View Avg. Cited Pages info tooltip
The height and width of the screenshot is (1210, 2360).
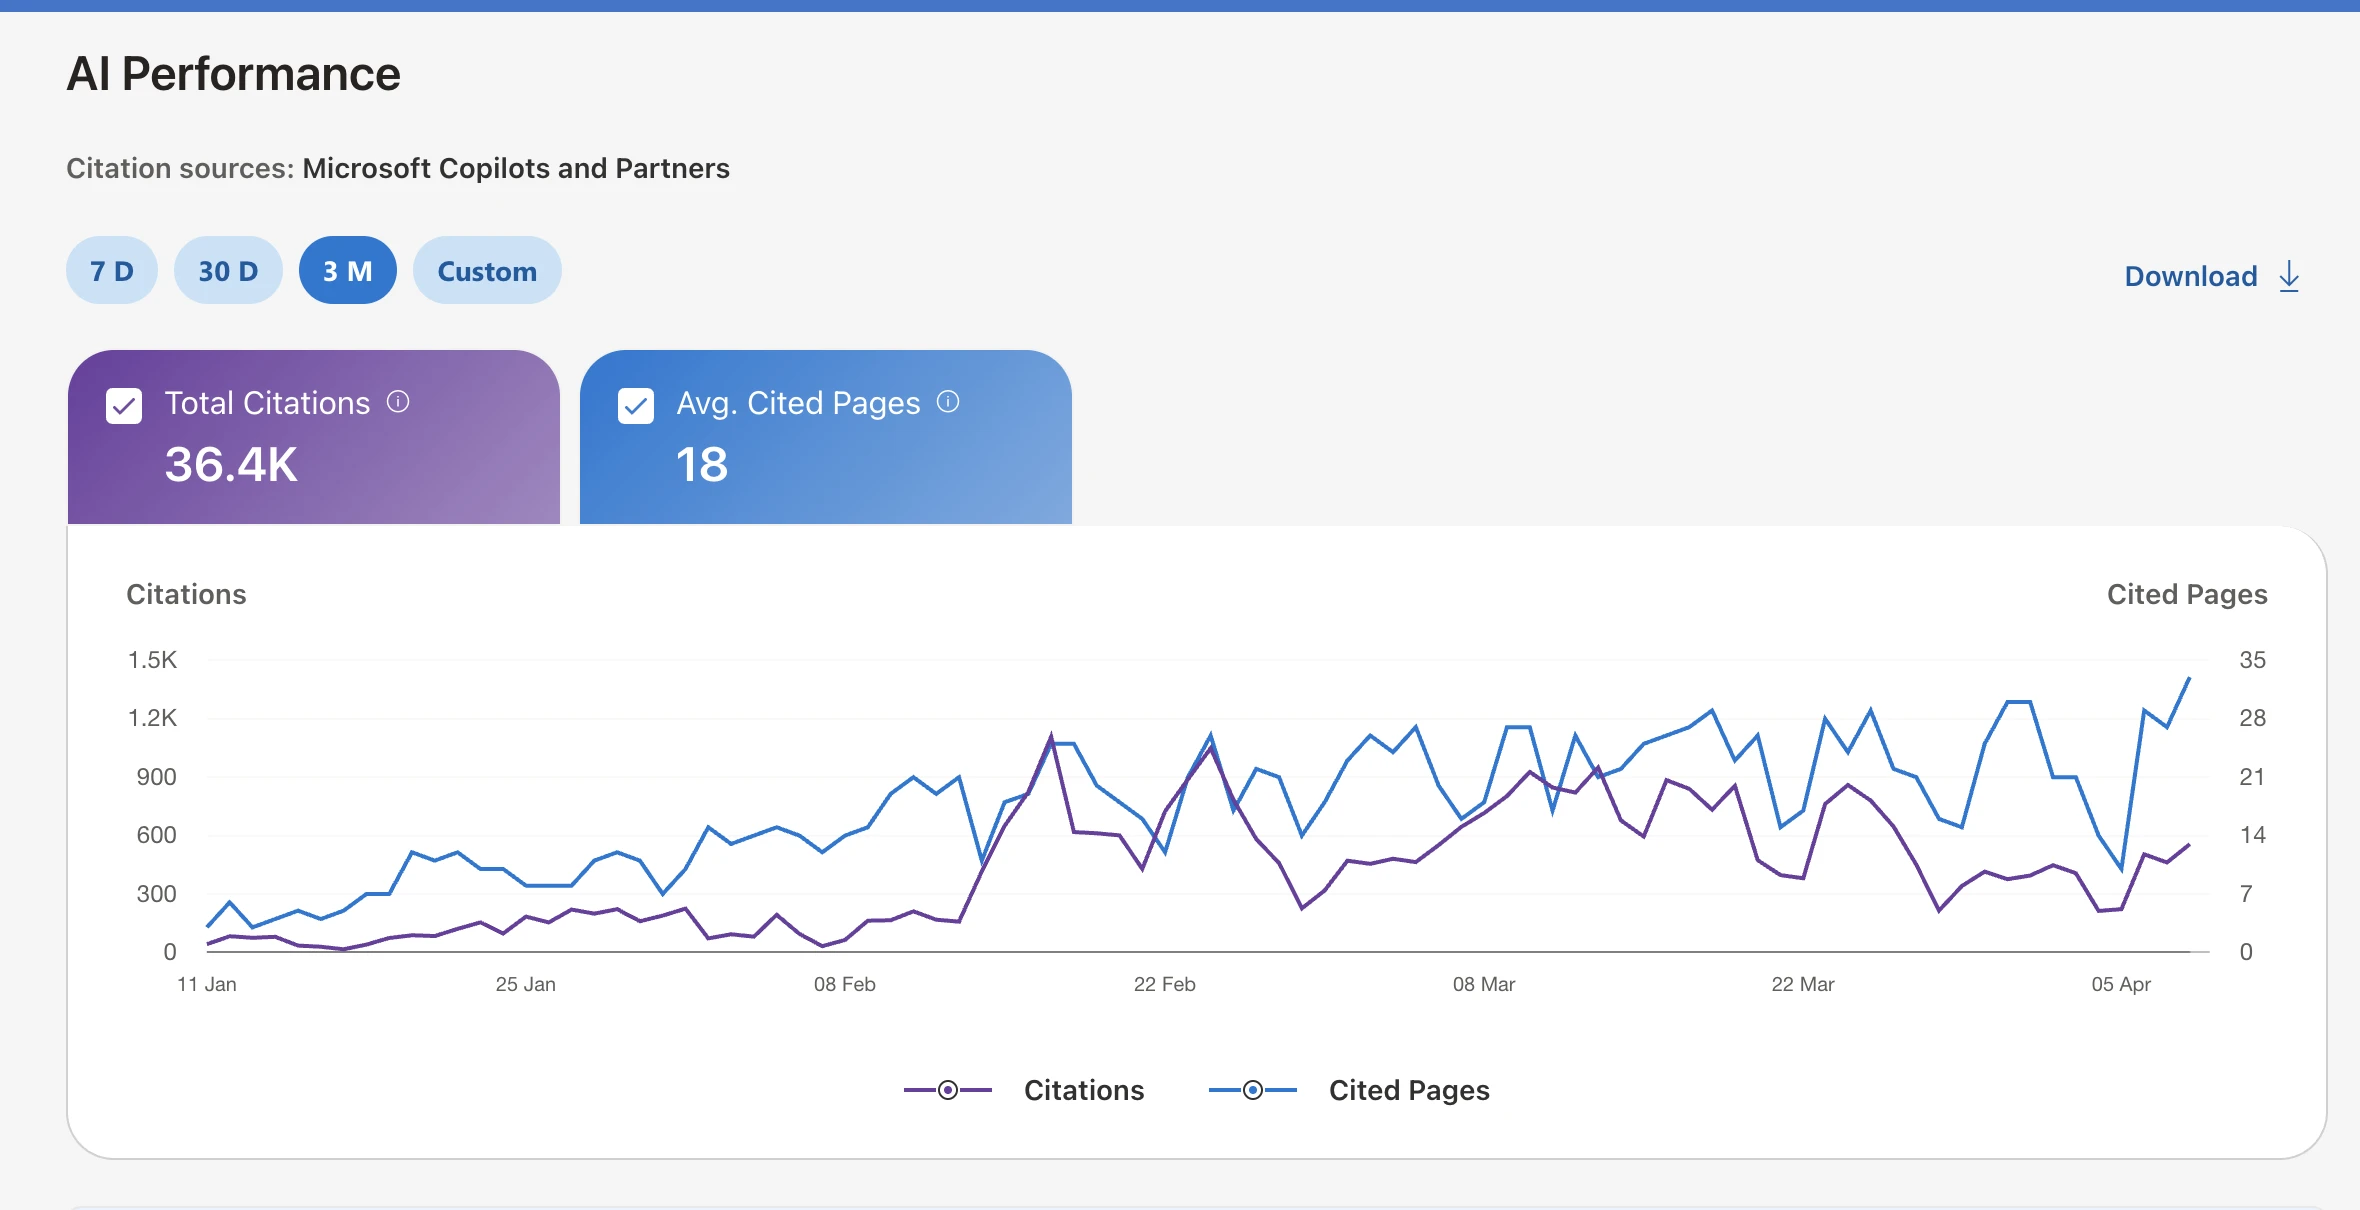(x=948, y=402)
